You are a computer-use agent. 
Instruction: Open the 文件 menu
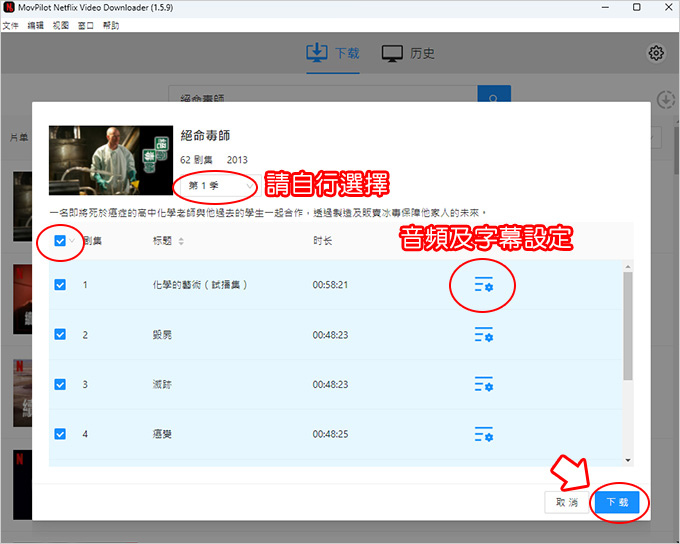10,26
